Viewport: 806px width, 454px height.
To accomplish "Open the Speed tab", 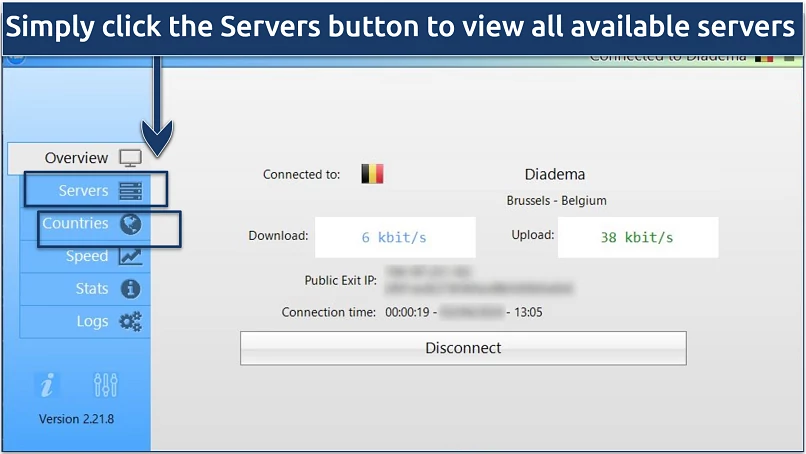I will point(85,256).
